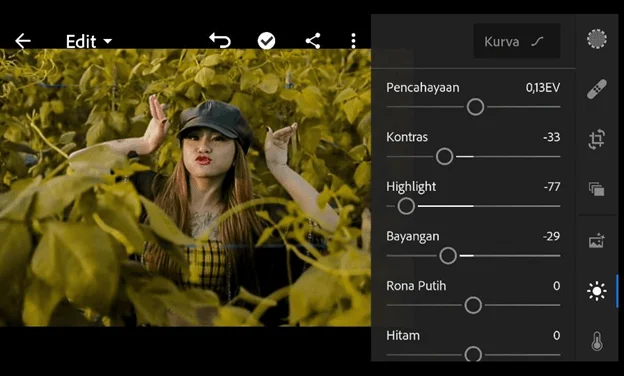The image size is (624, 376).
Task: Confirm edits with the checkmark icon
Action: click(x=266, y=41)
